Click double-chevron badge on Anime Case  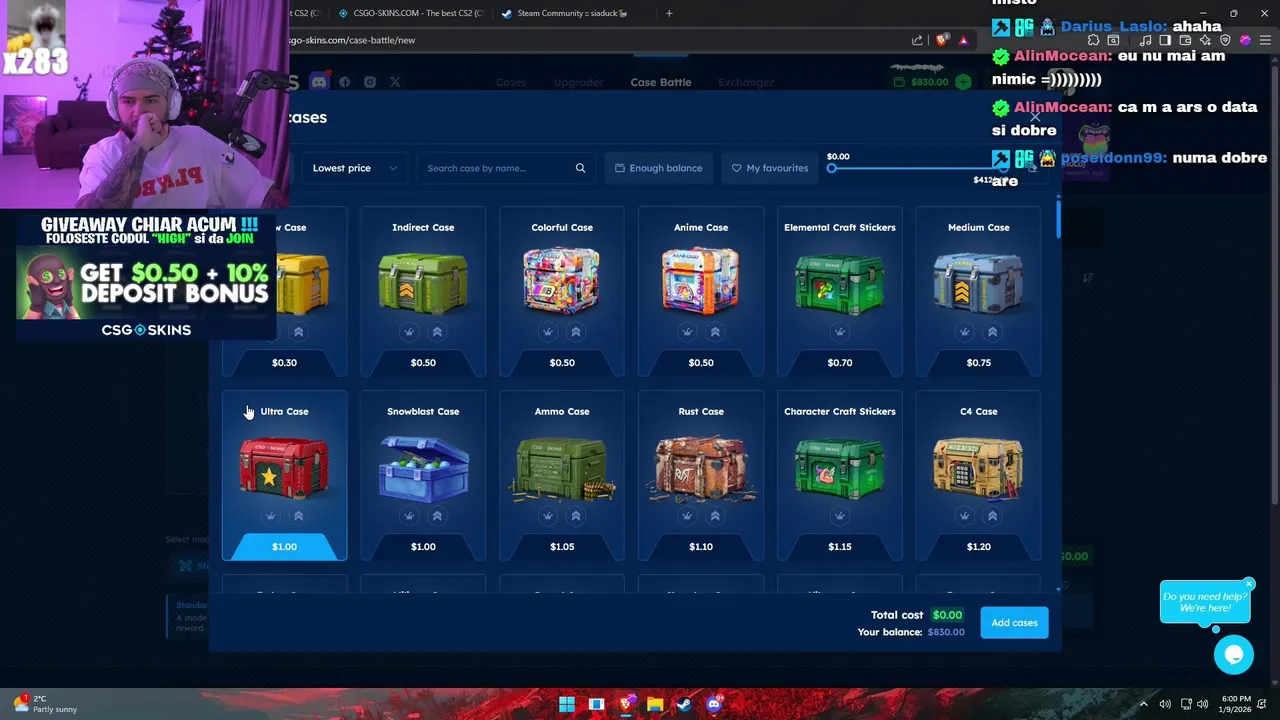point(715,332)
